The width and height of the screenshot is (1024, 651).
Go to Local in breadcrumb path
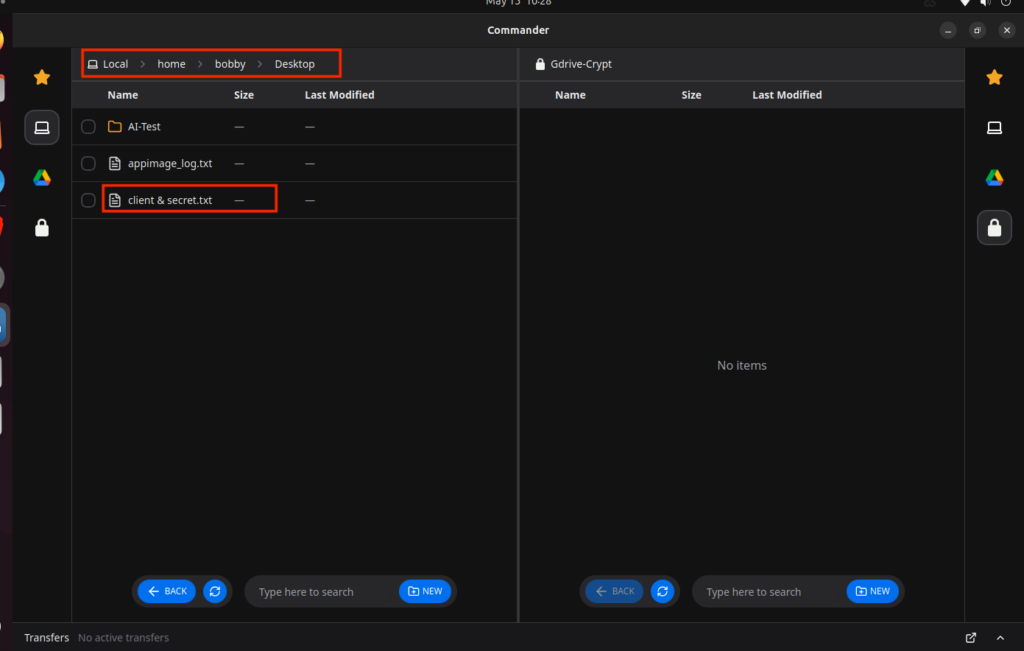pos(108,64)
